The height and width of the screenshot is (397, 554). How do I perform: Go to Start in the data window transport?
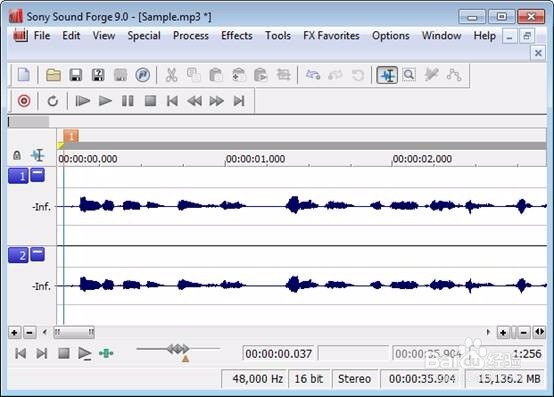(x=20, y=354)
